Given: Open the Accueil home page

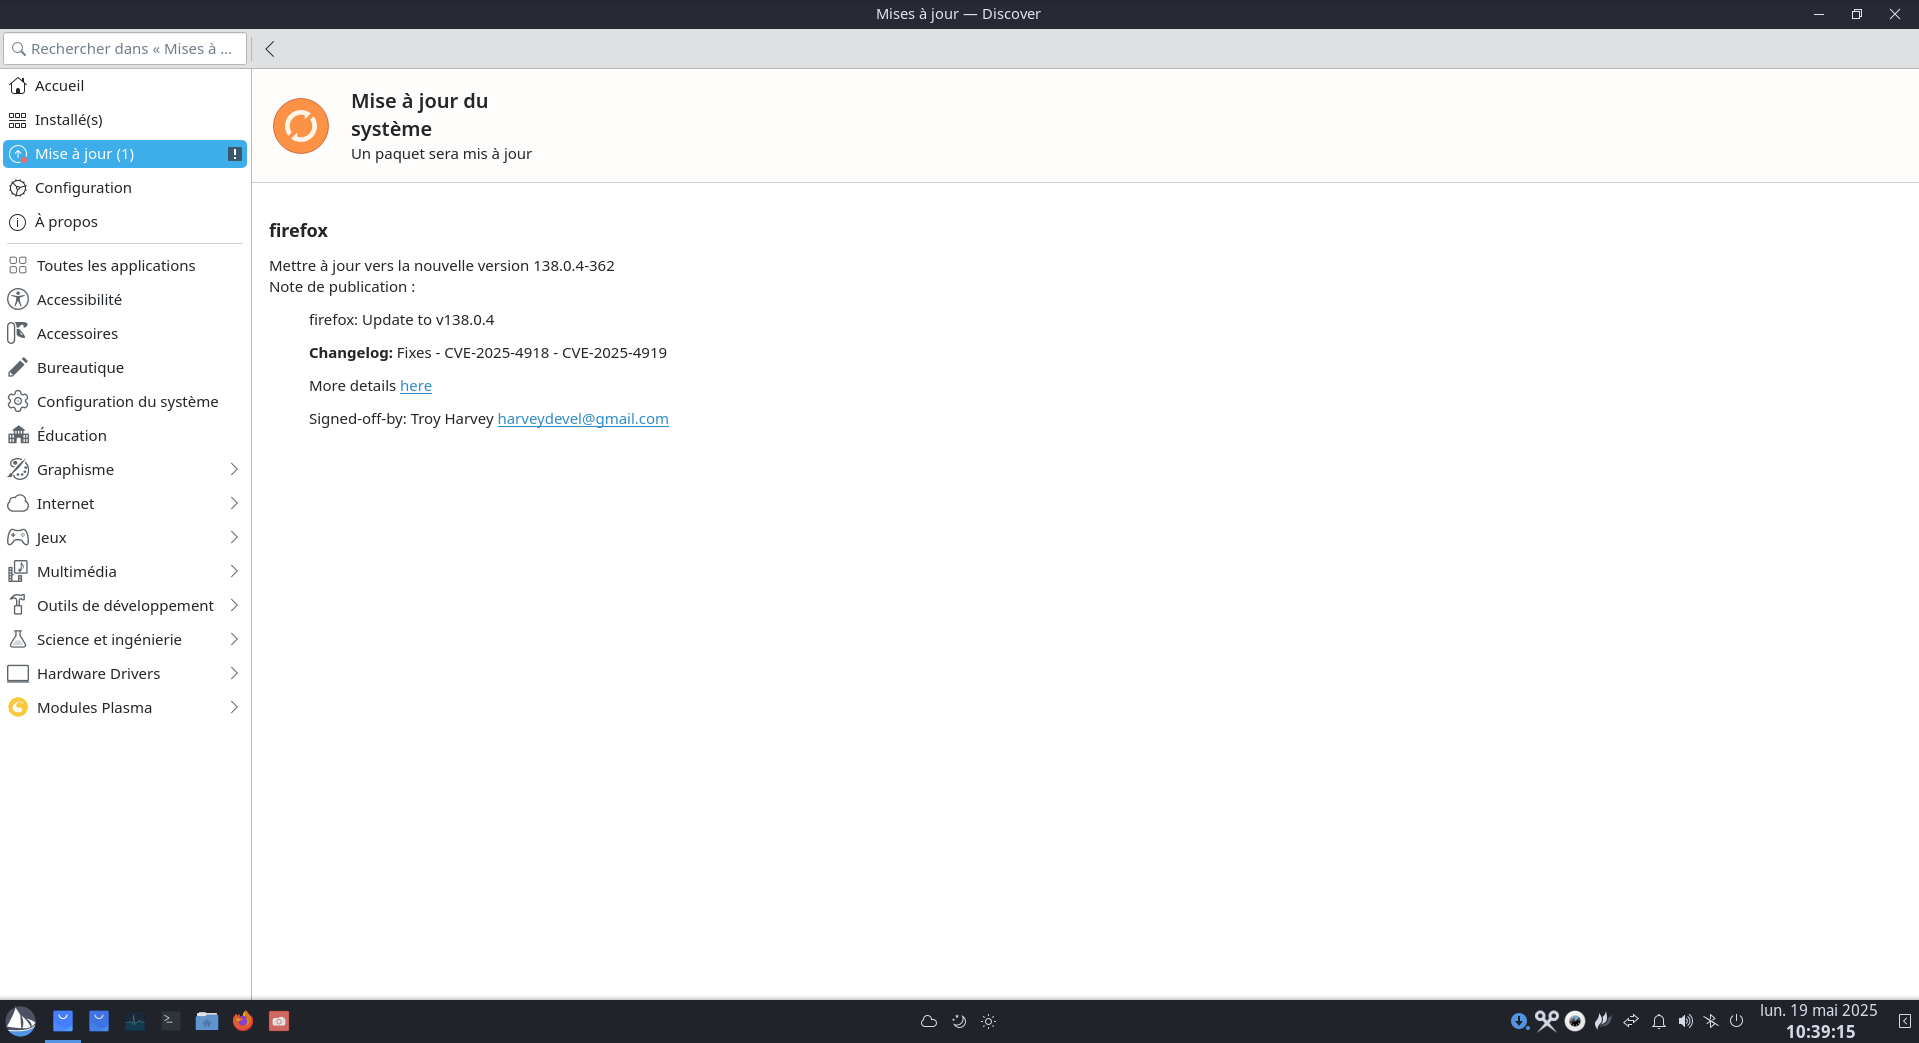Looking at the screenshot, I should [125, 86].
